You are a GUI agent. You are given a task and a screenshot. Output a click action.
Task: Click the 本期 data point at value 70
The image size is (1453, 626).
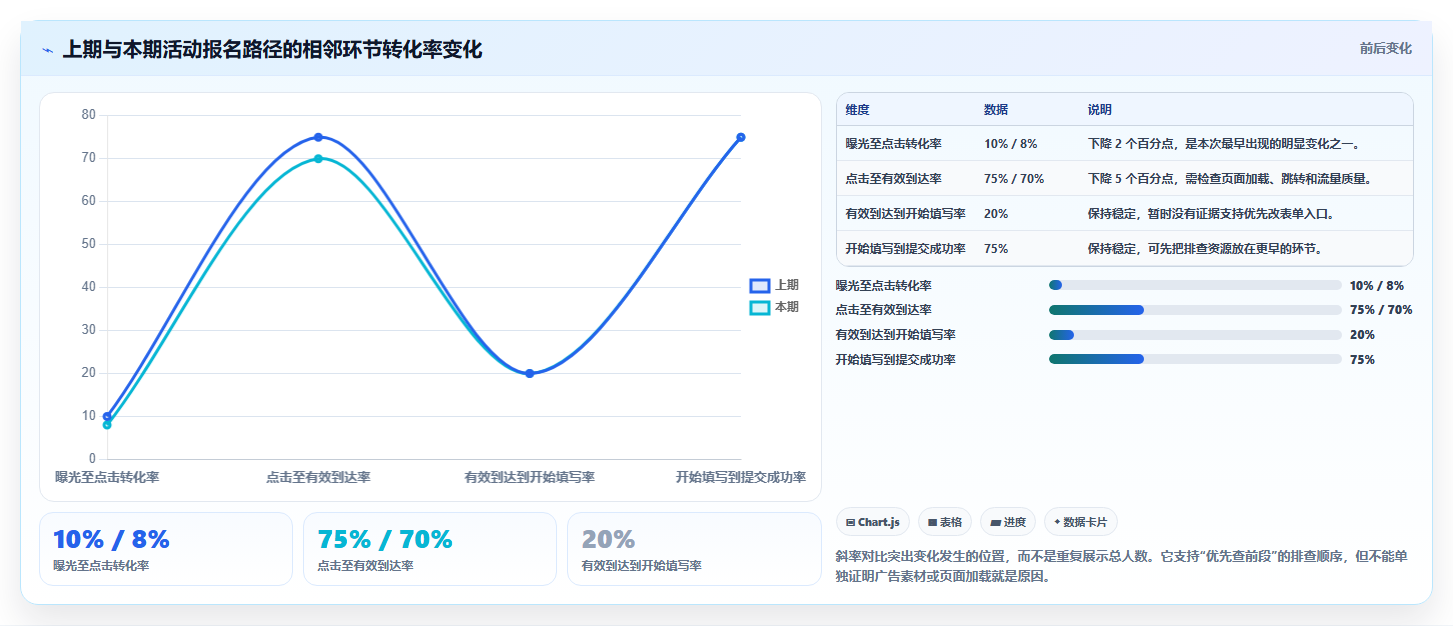point(318,158)
